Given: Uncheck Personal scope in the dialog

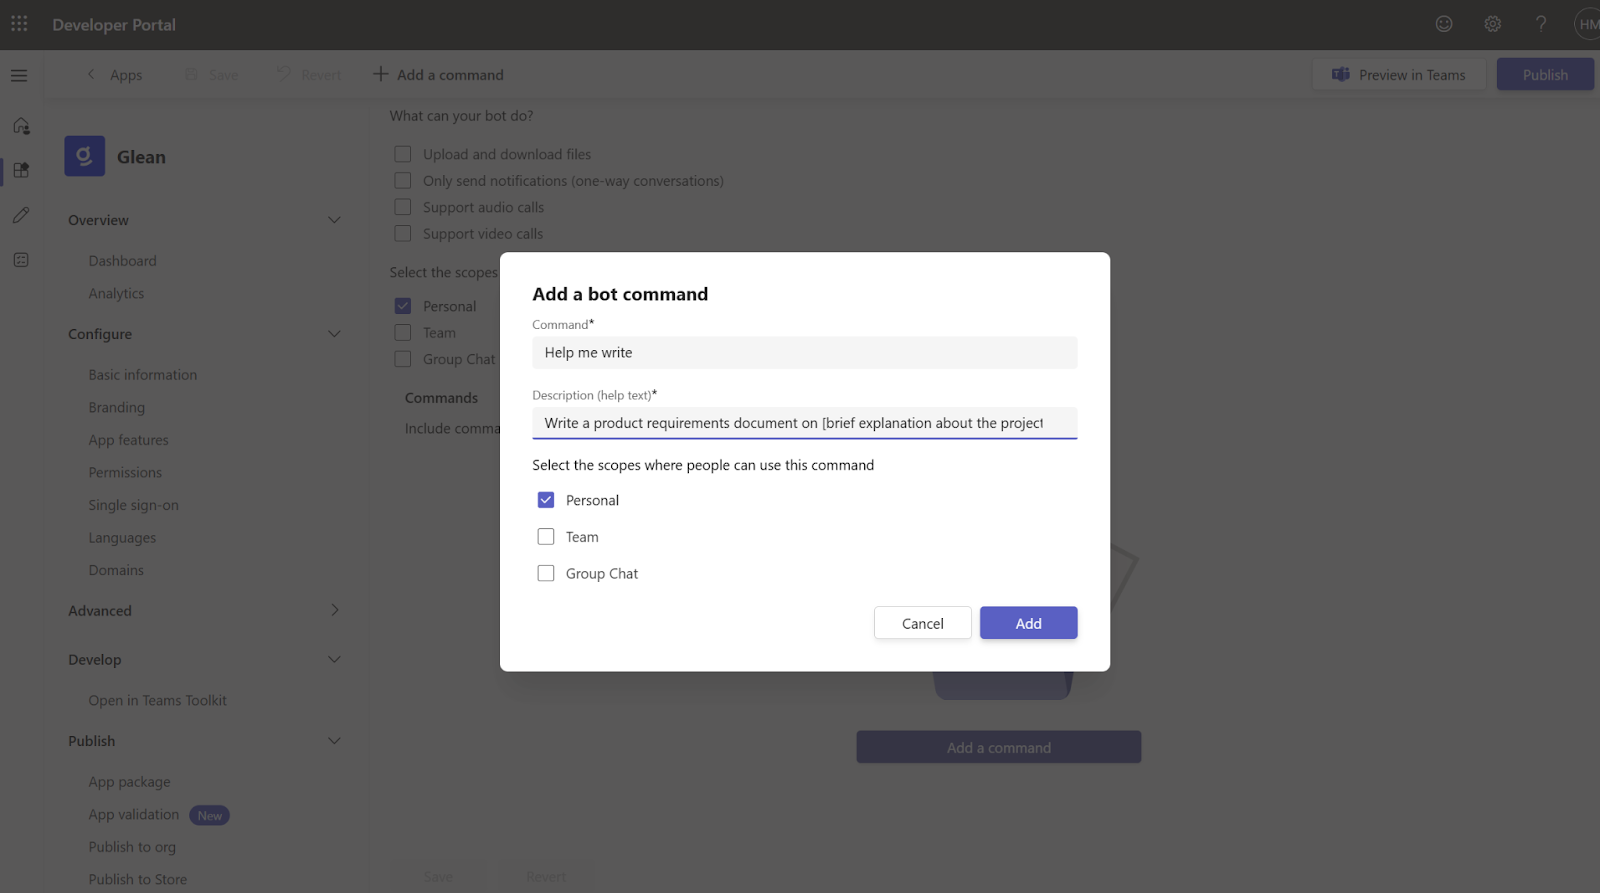Looking at the screenshot, I should [546, 500].
